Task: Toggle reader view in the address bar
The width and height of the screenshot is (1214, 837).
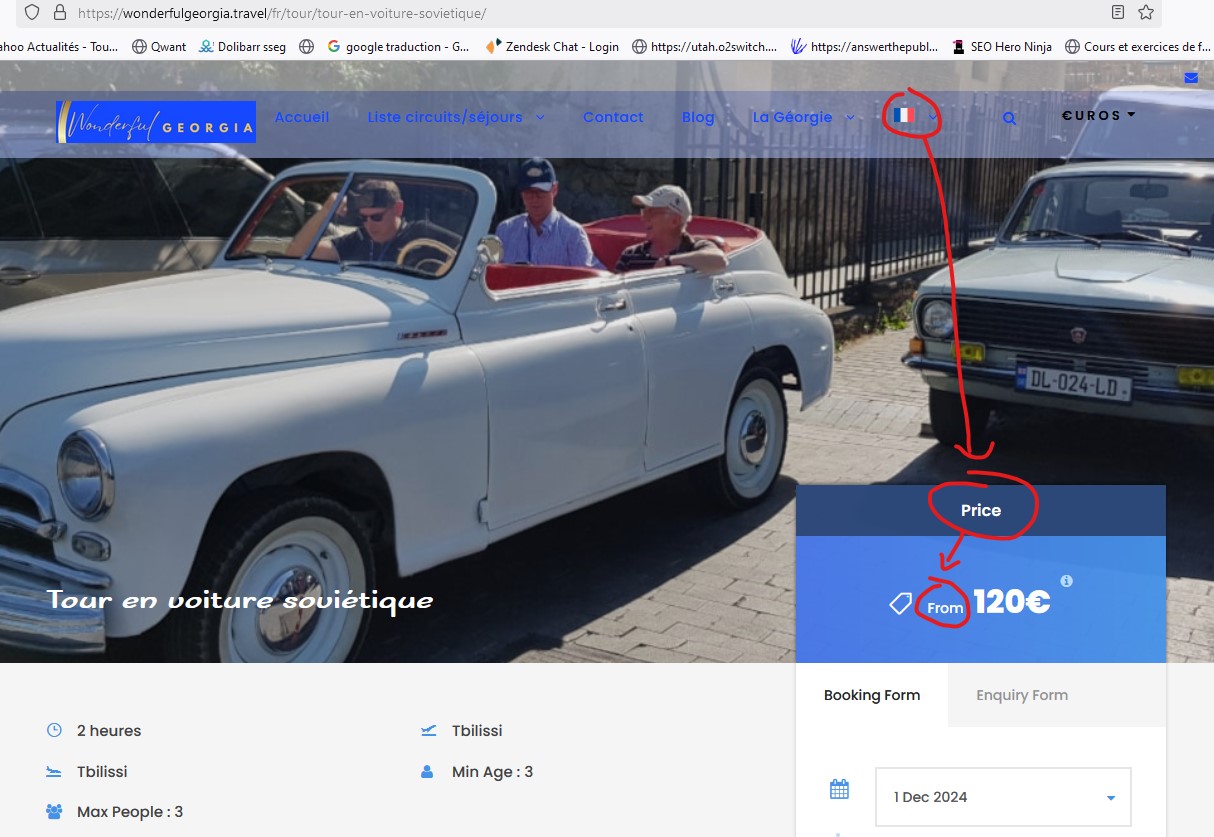Action: pyautogui.click(x=1118, y=13)
